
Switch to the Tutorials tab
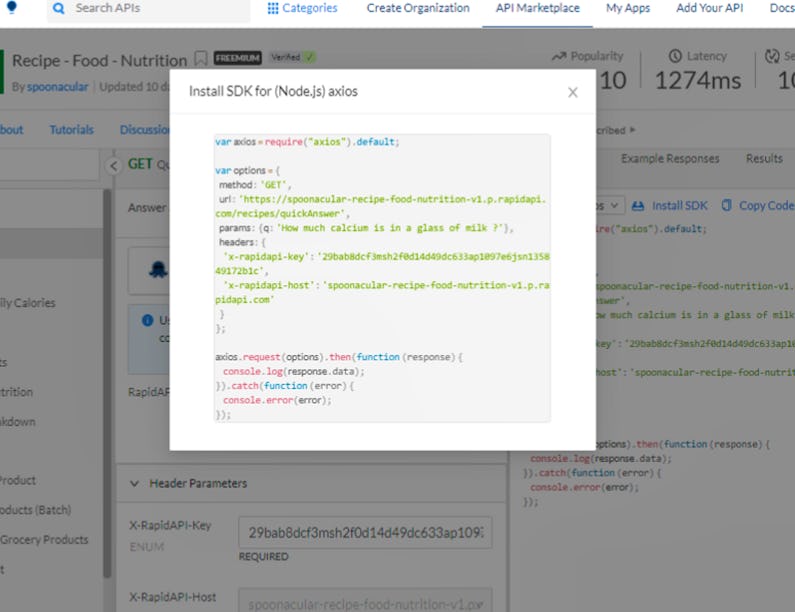[71, 130]
